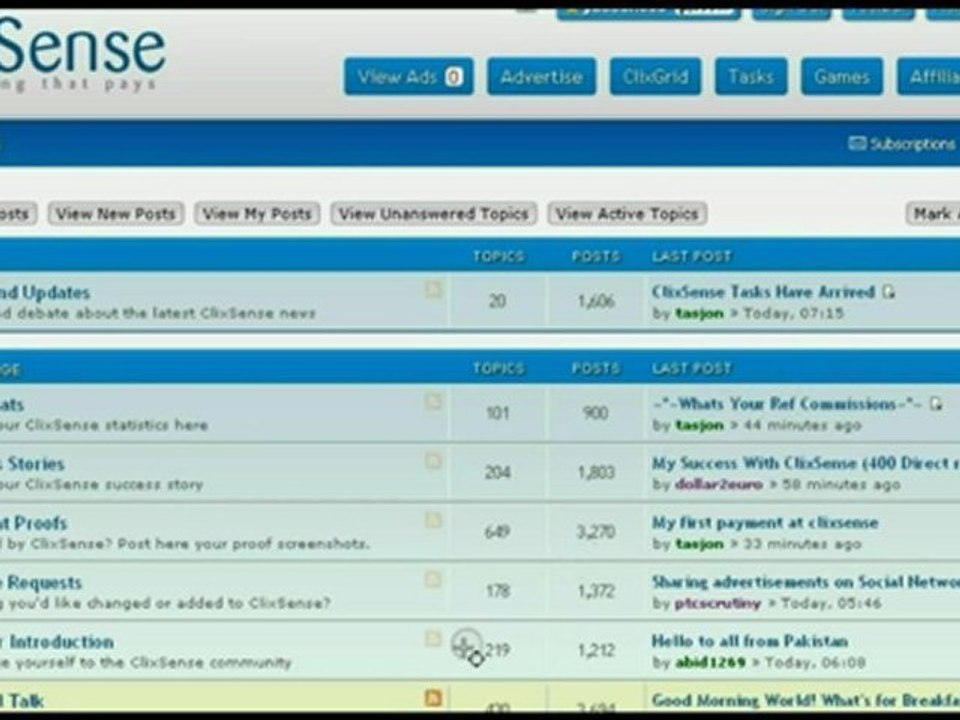The height and width of the screenshot is (720, 960).
Task: Click posts count 1,212
Action: pyautogui.click(x=596, y=650)
